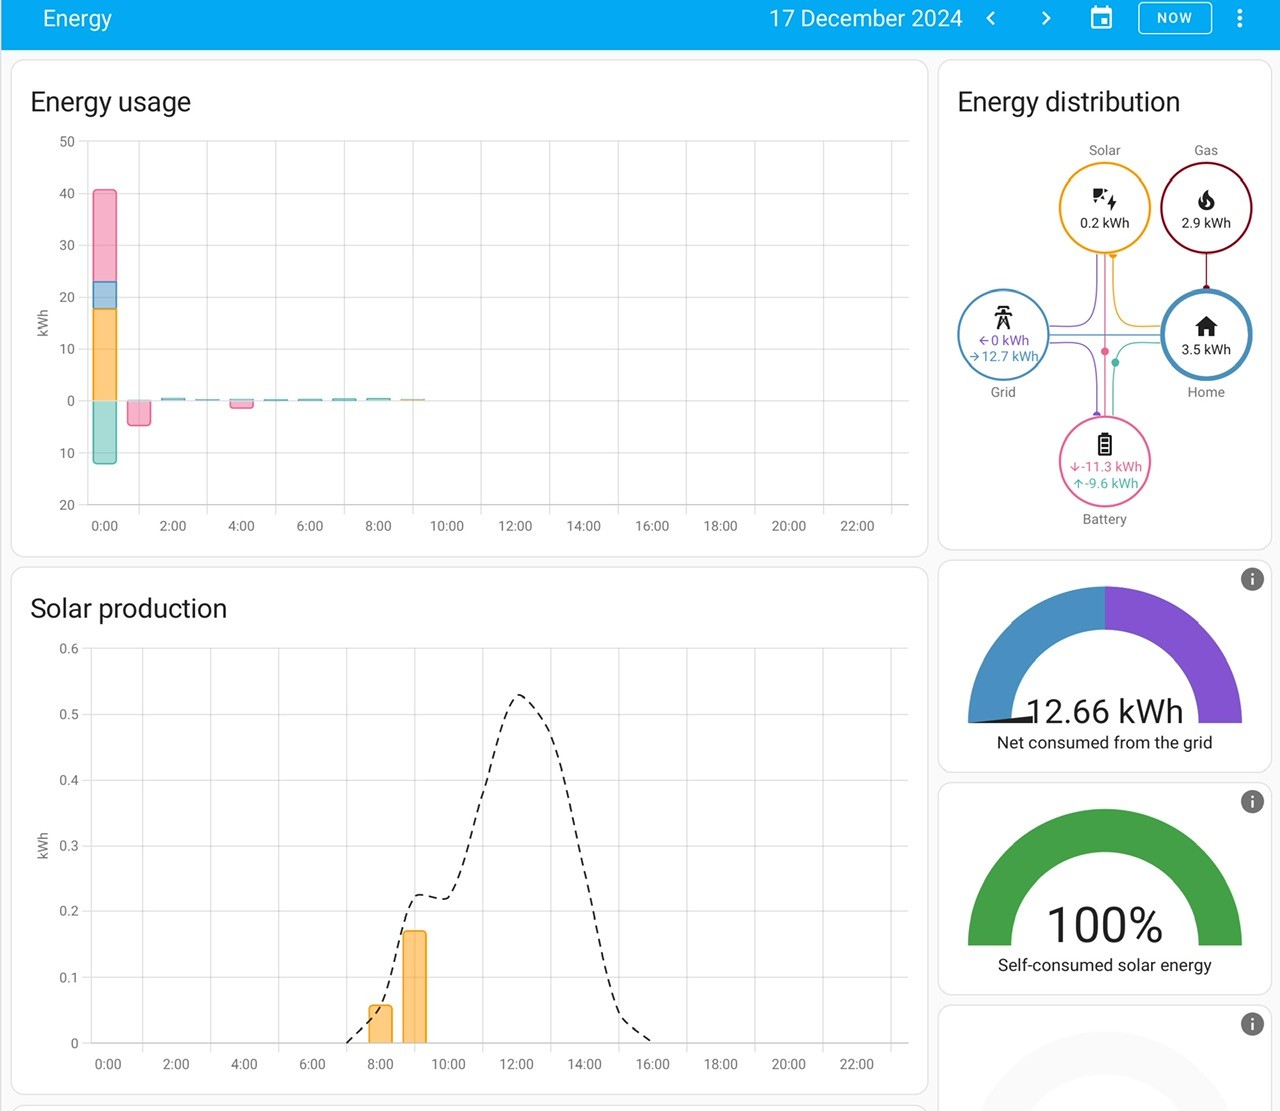
Task: Click the teal negative bar at 0:00
Action: coord(105,432)
